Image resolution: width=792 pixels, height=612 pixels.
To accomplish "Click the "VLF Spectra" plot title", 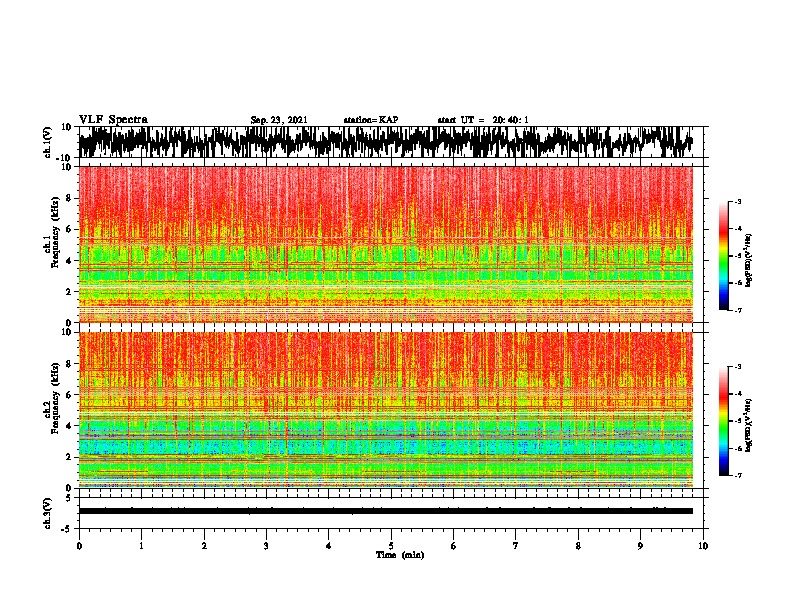I will pyautogui.click(x=113, y=120).
